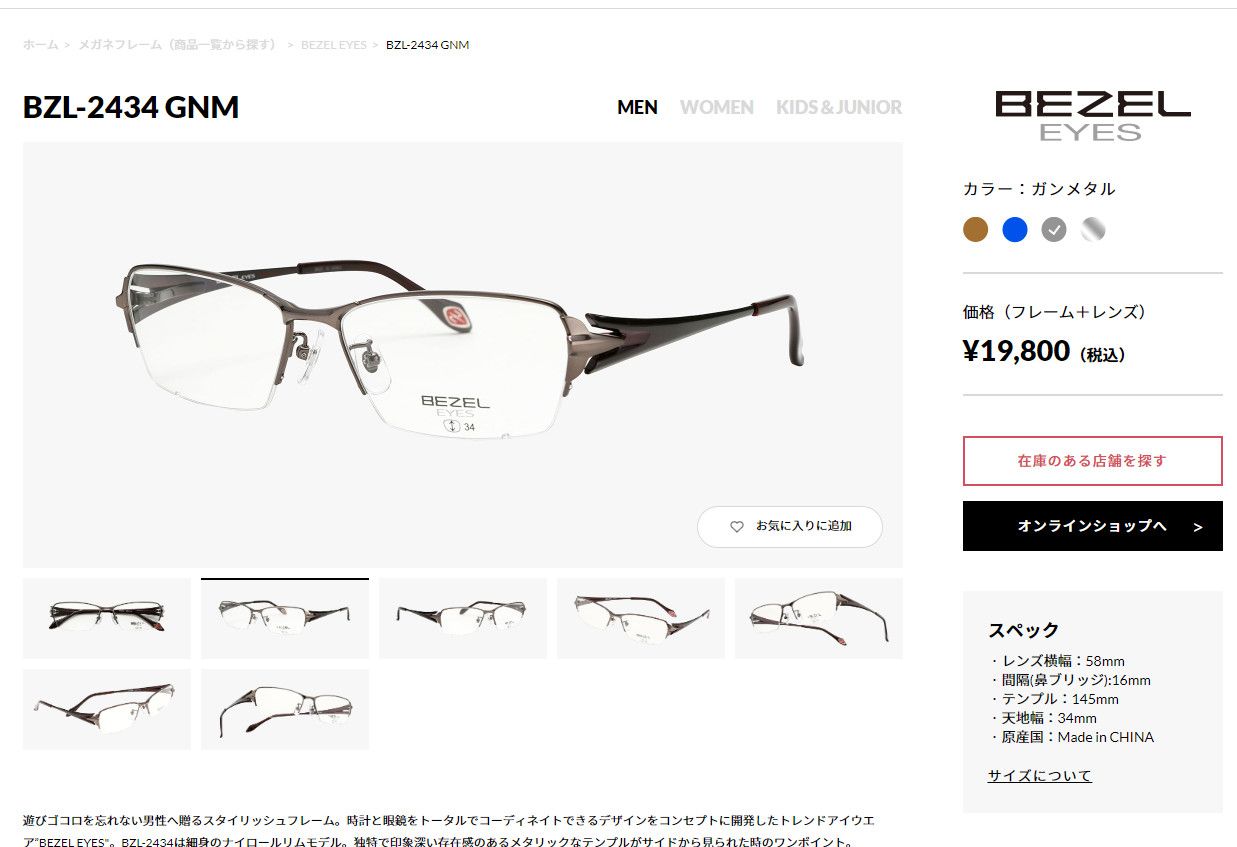
Task: Click the 在庫のある店舗を探す button
Action: [x=1092, y=461]
